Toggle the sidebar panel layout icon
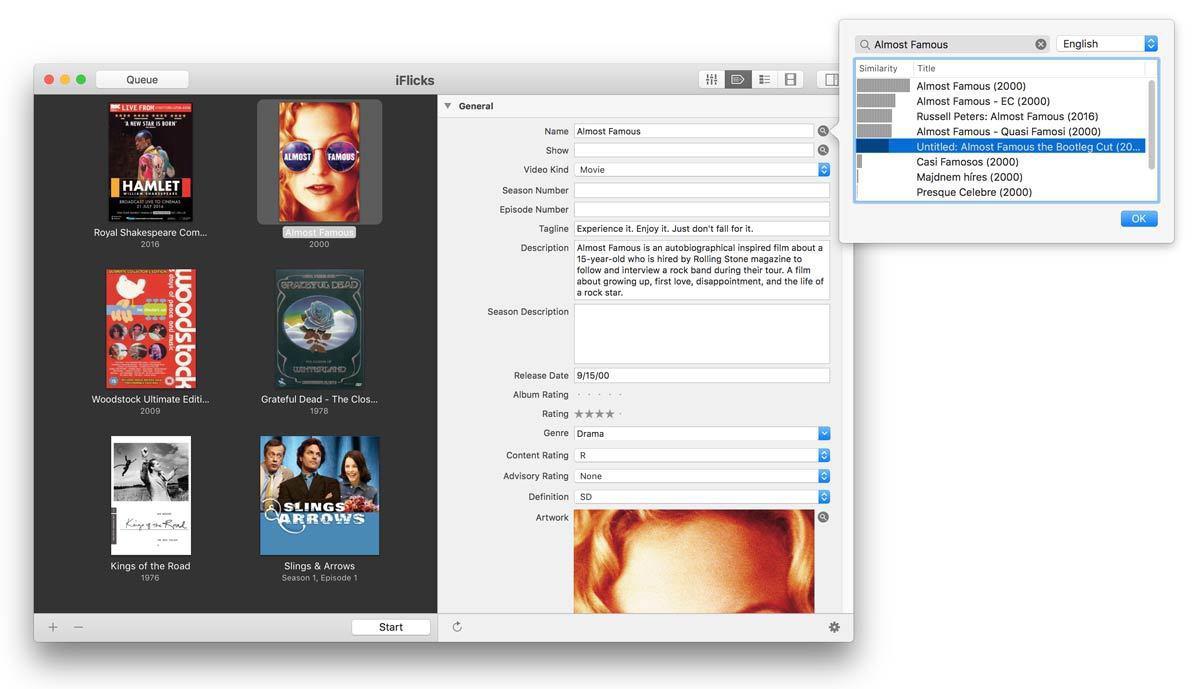The height and width of the screenshot is (689, 1200). pos(830,79)
